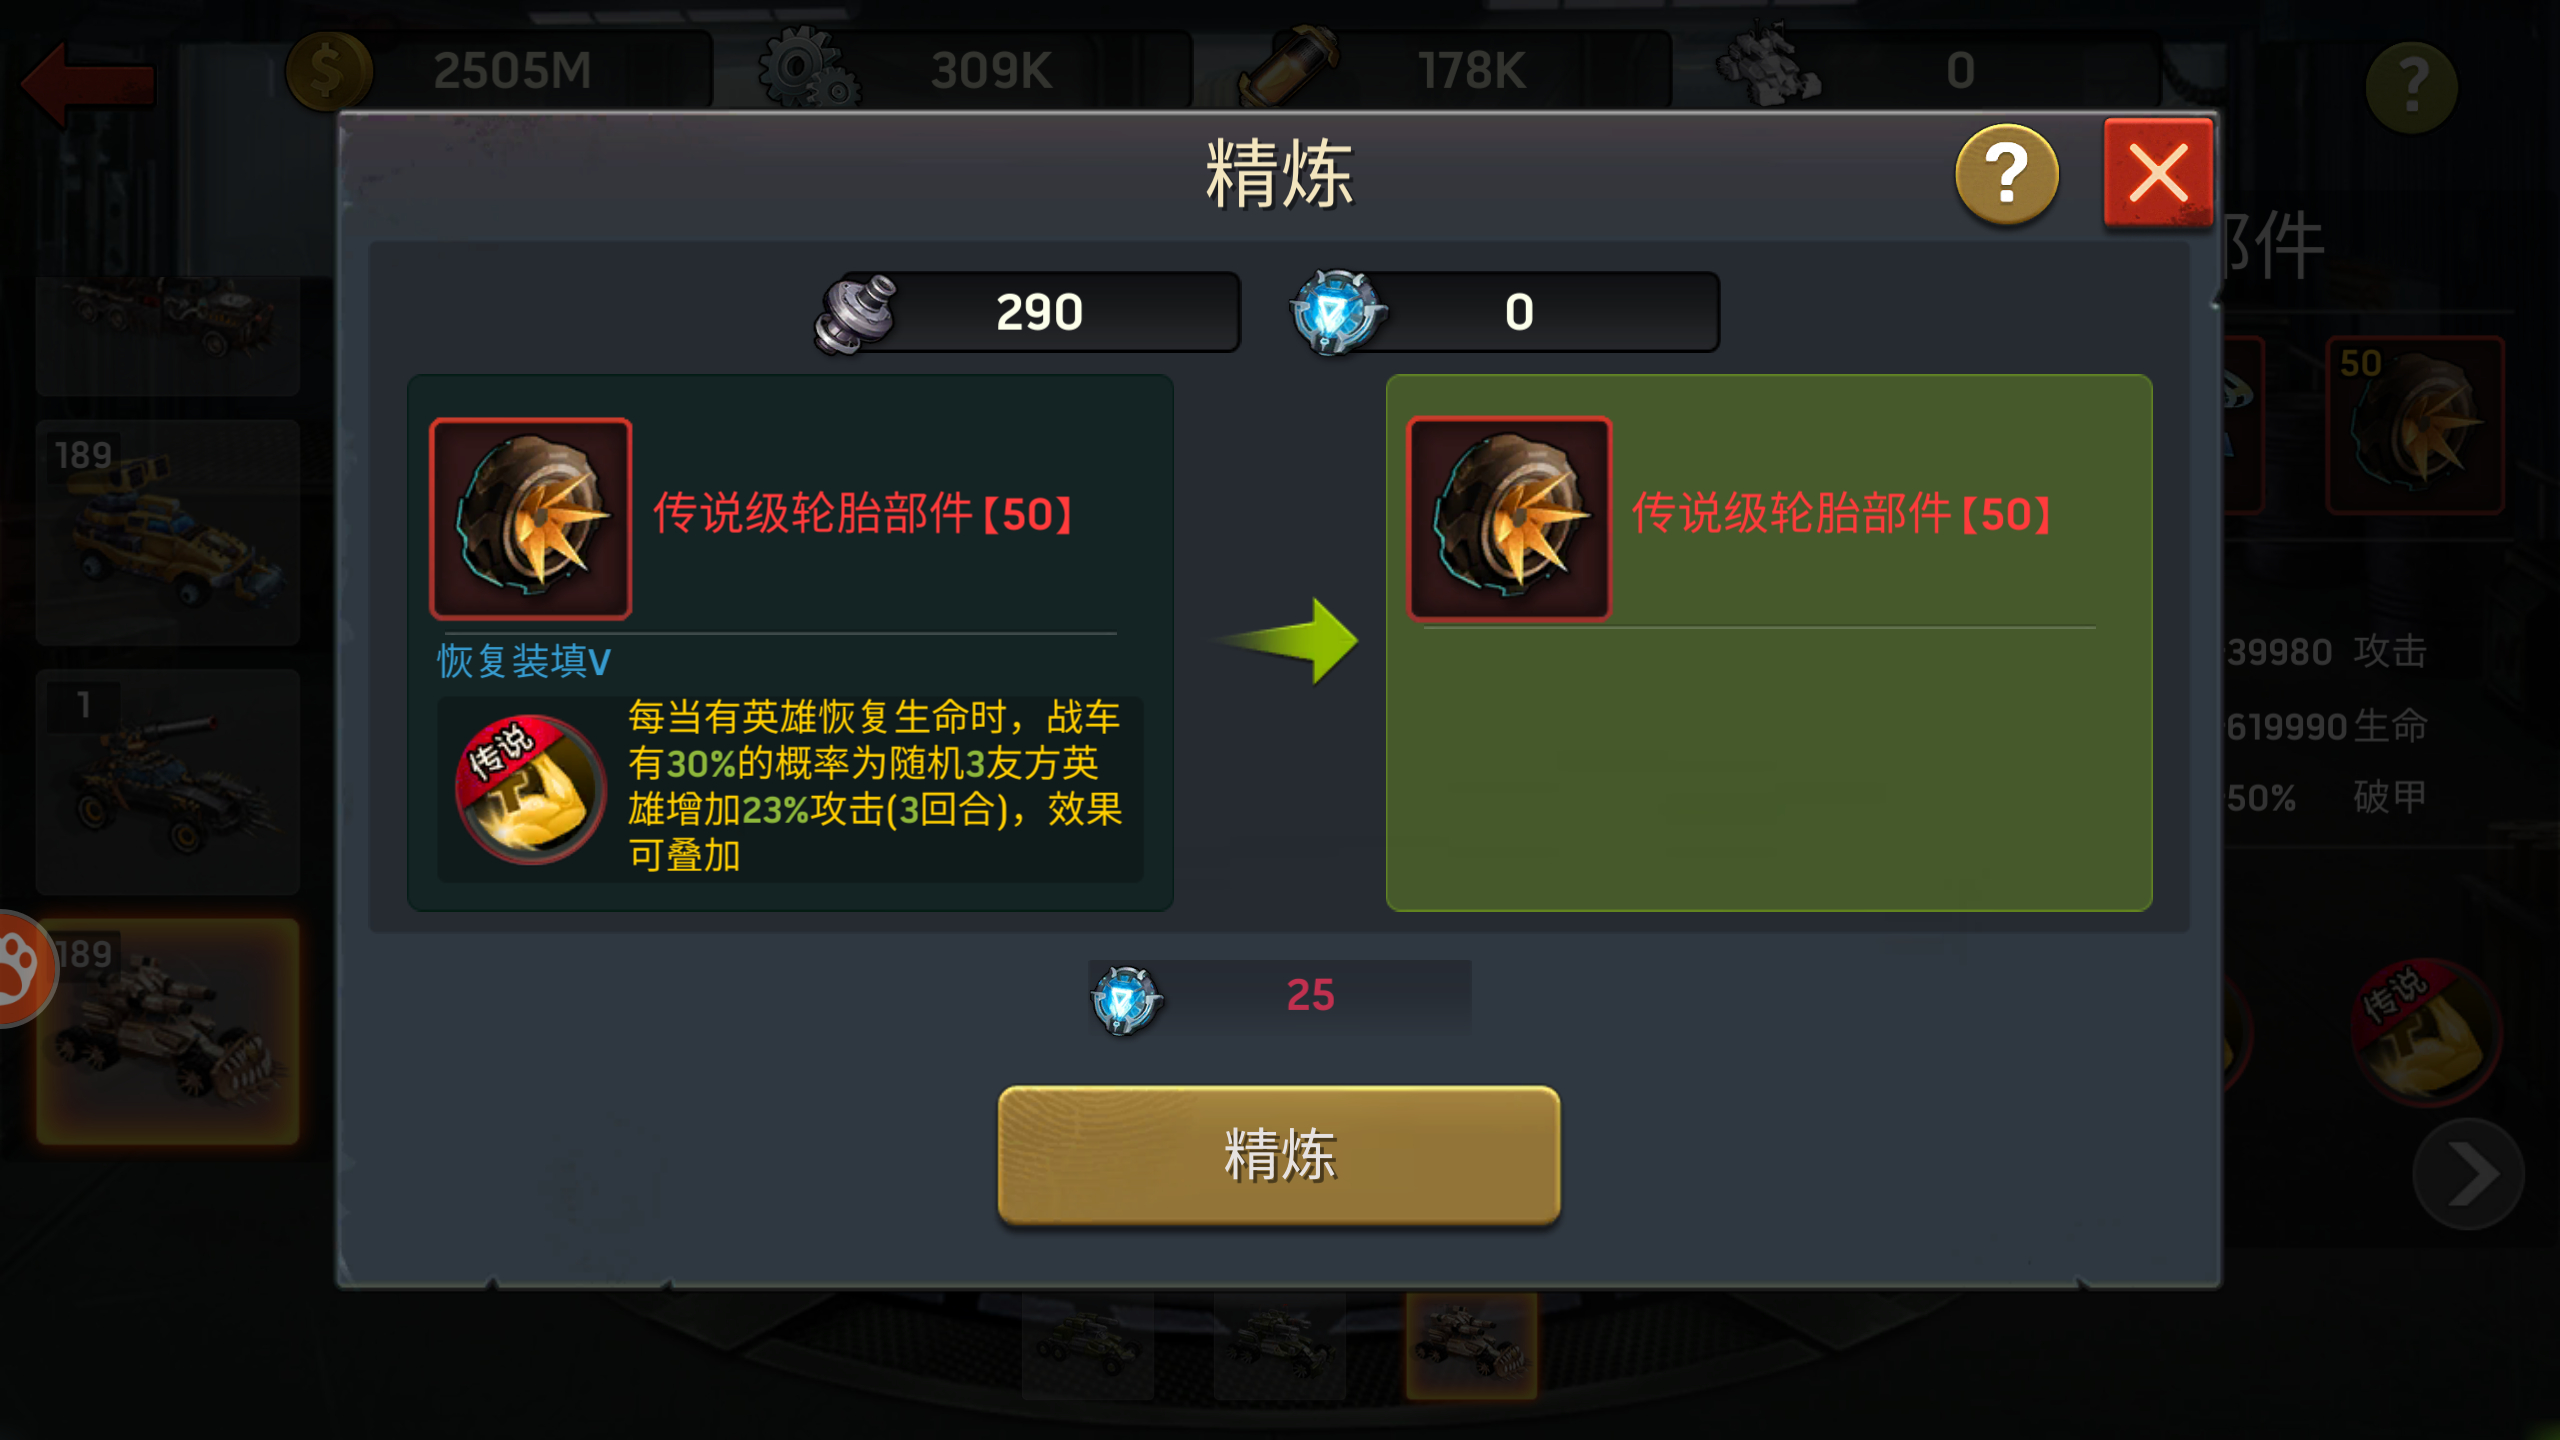Go back with the red arrow
This screenshot has height=1440, width=2560.
88,84
